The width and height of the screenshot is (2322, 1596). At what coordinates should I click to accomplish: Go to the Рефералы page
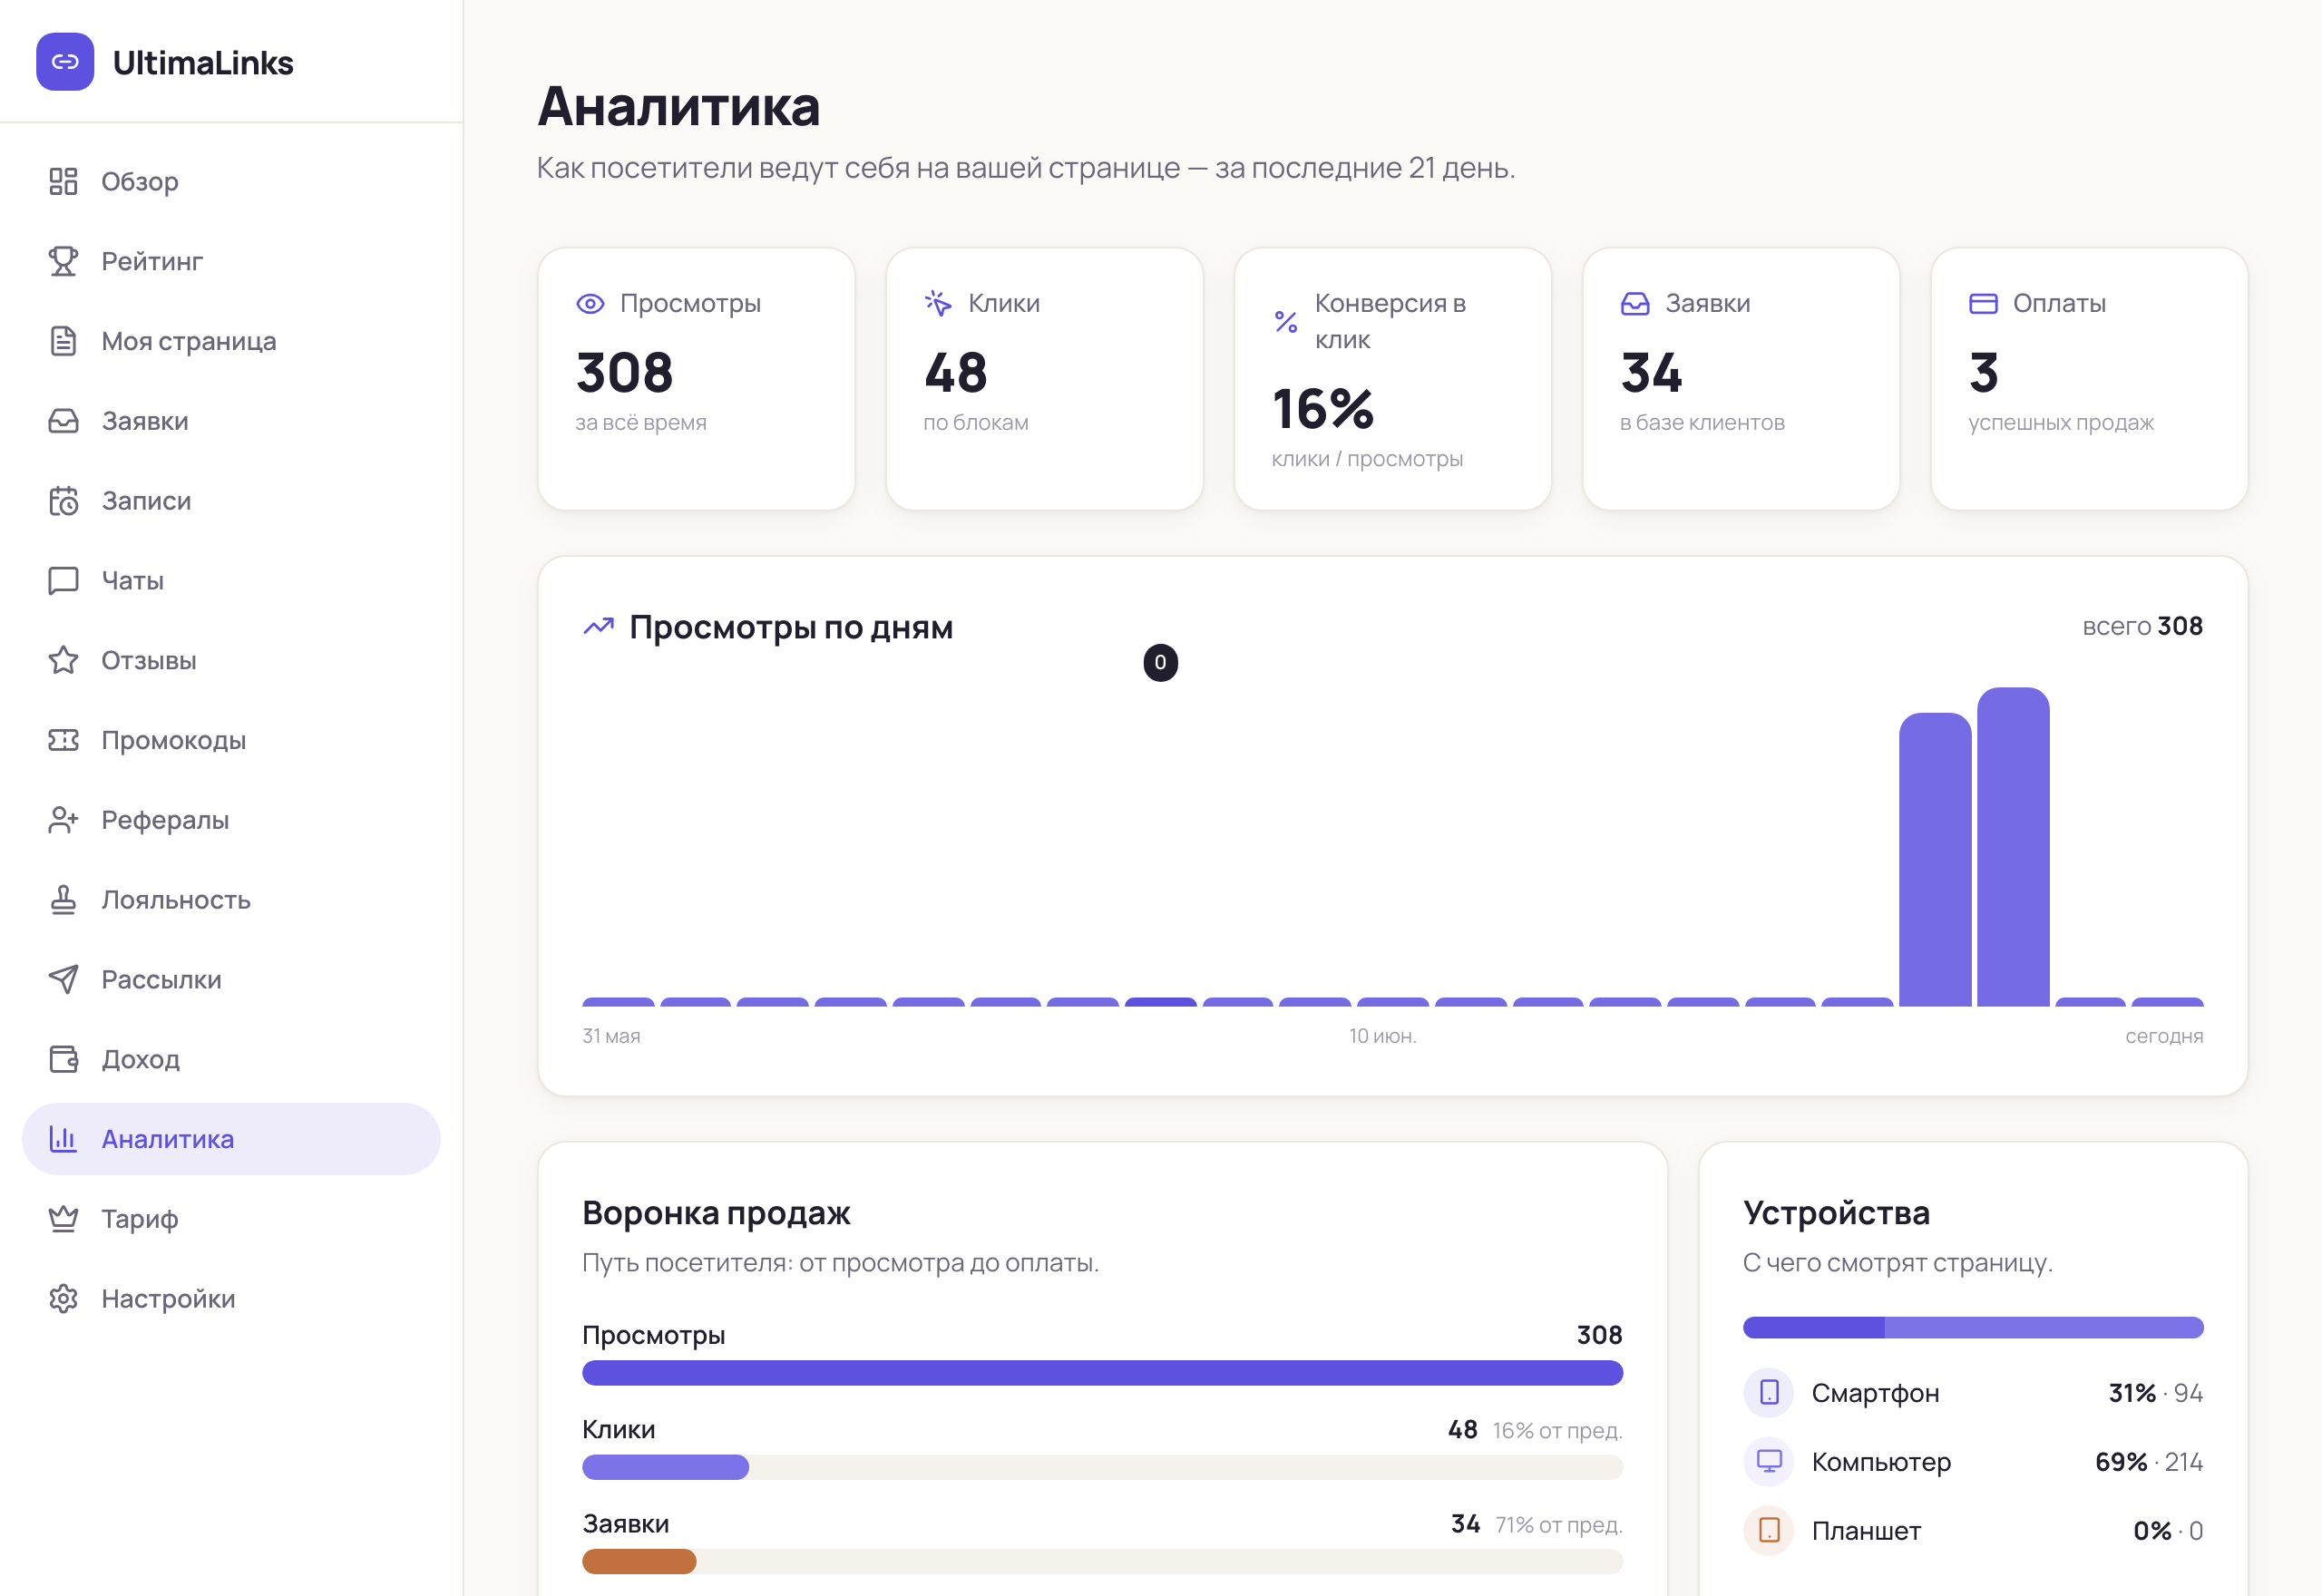click(x=231, y=820)
